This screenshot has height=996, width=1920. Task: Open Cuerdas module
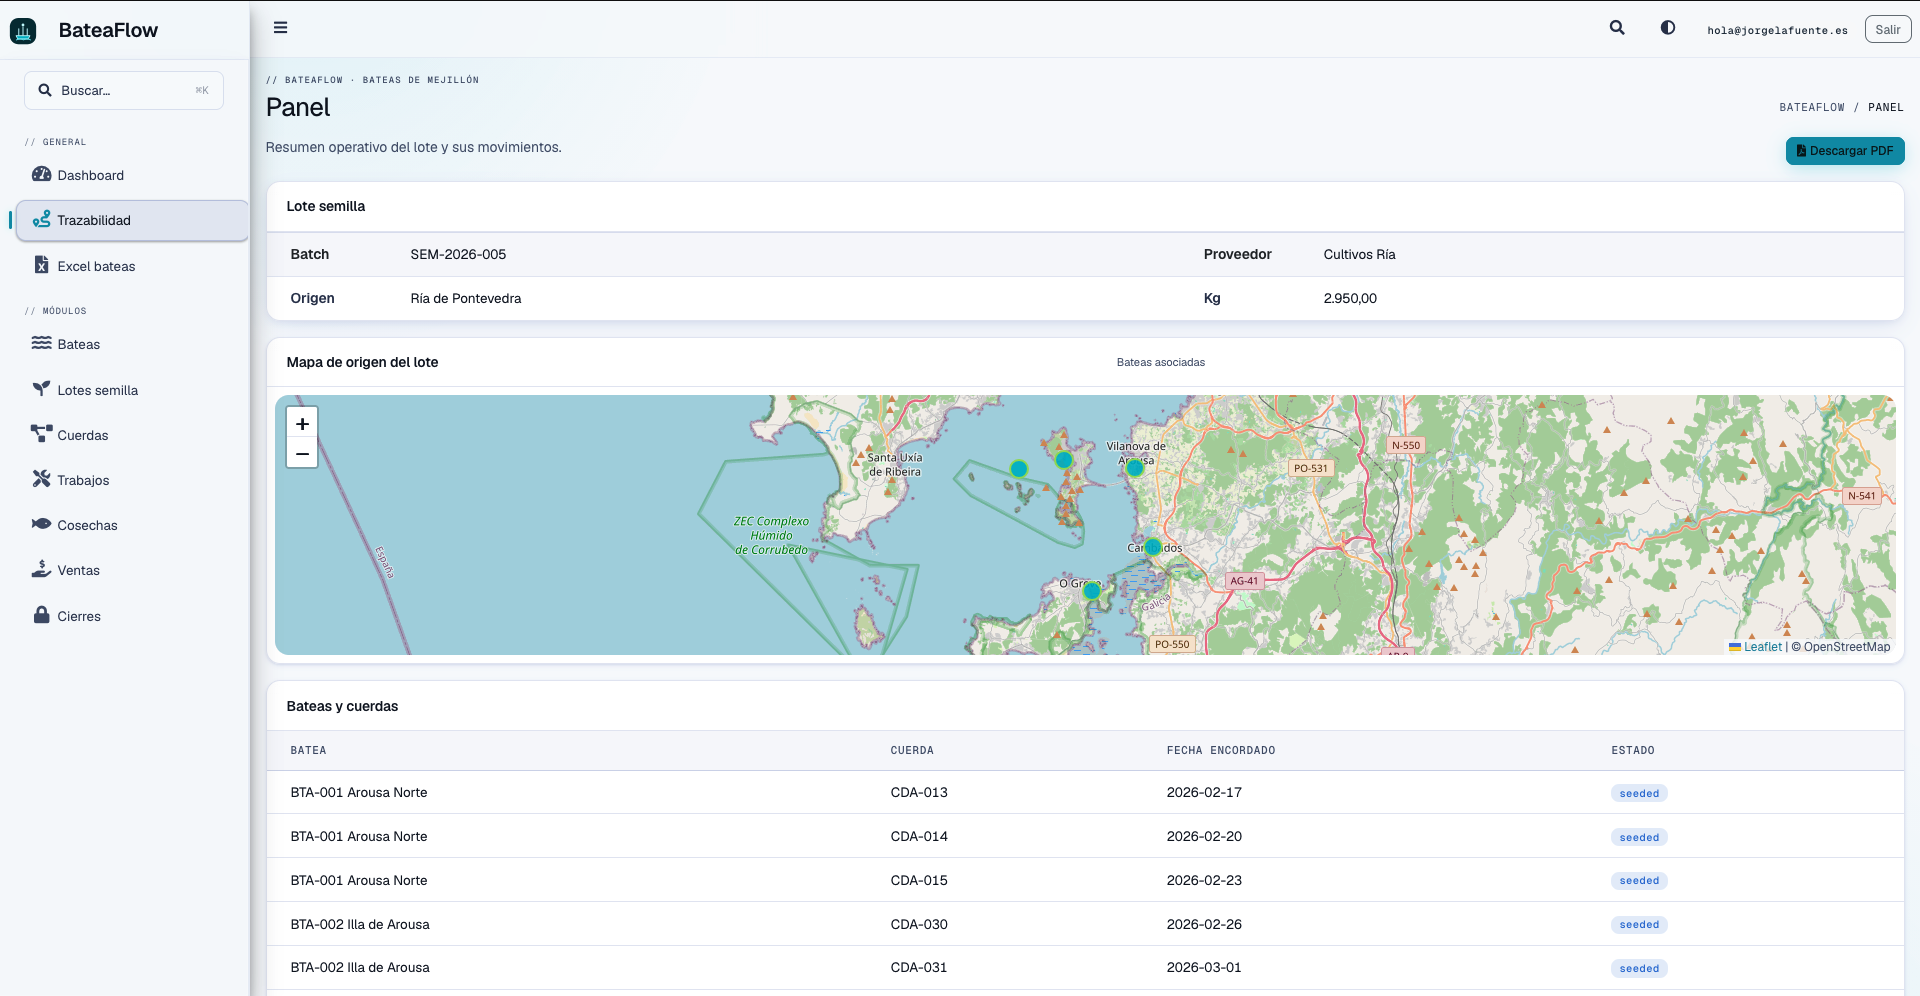[132, 435]
